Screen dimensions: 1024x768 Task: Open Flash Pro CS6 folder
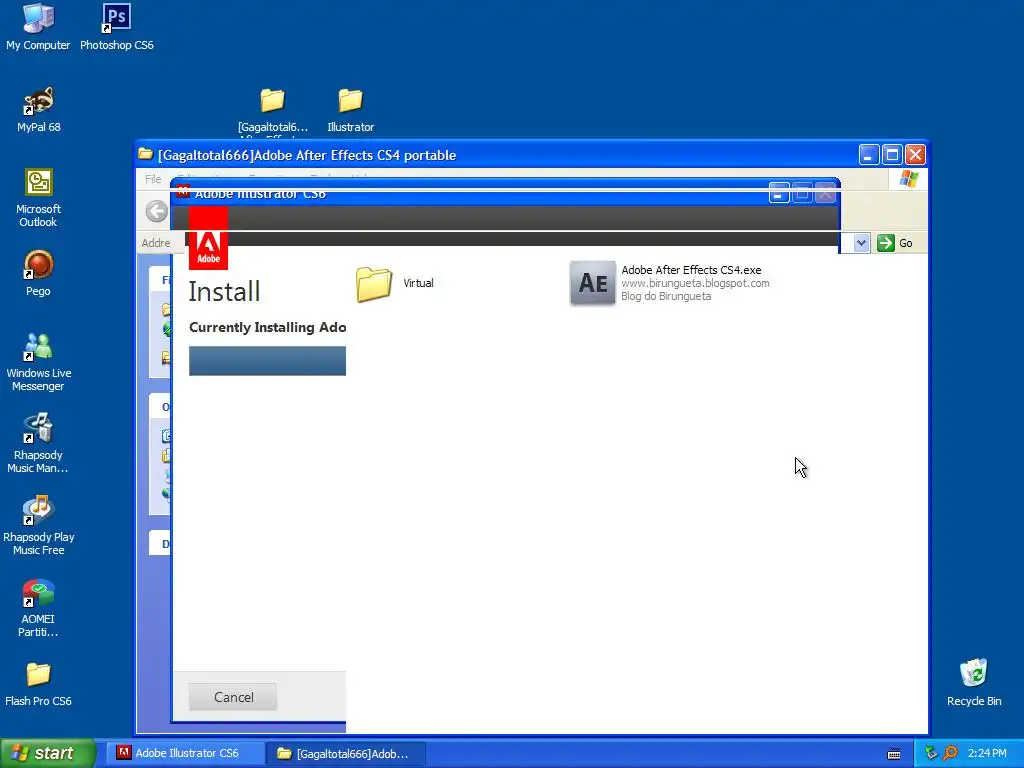coord(39,684)
